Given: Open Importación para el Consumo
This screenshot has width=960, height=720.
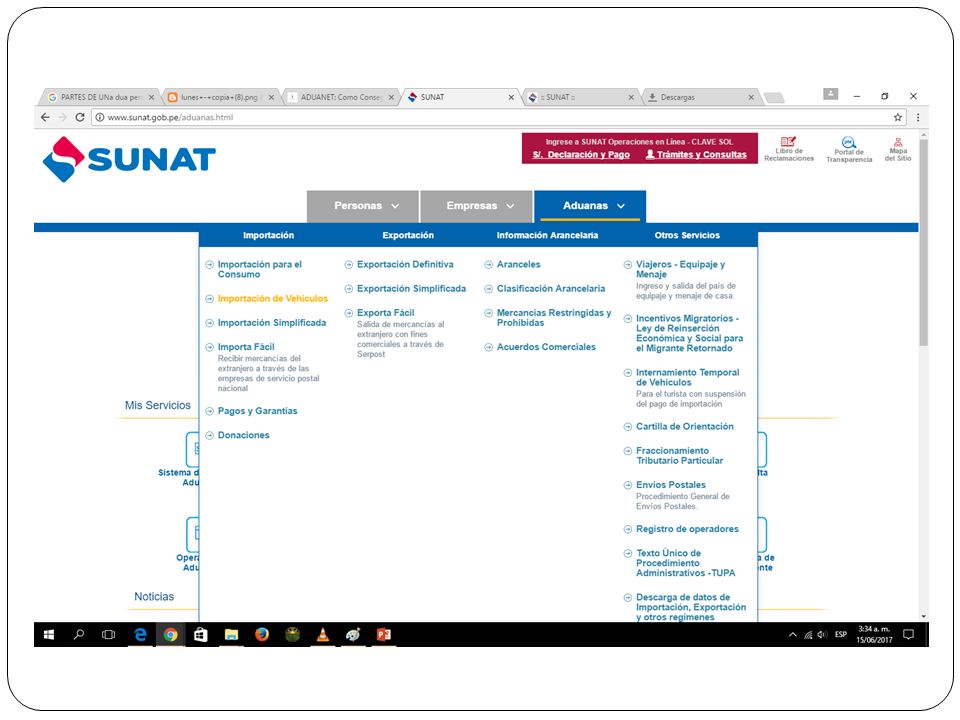Looking at the screenshot, I should coord(260,269).
